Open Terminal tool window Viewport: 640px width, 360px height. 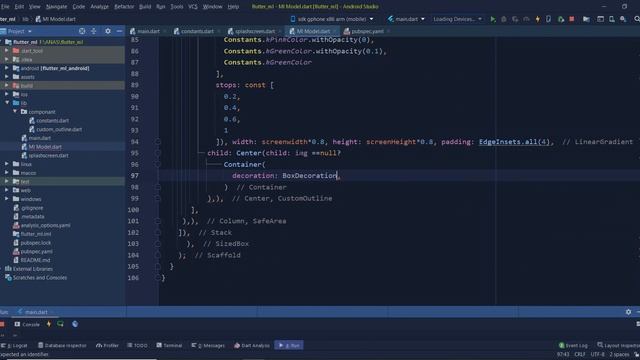point(169,345)
